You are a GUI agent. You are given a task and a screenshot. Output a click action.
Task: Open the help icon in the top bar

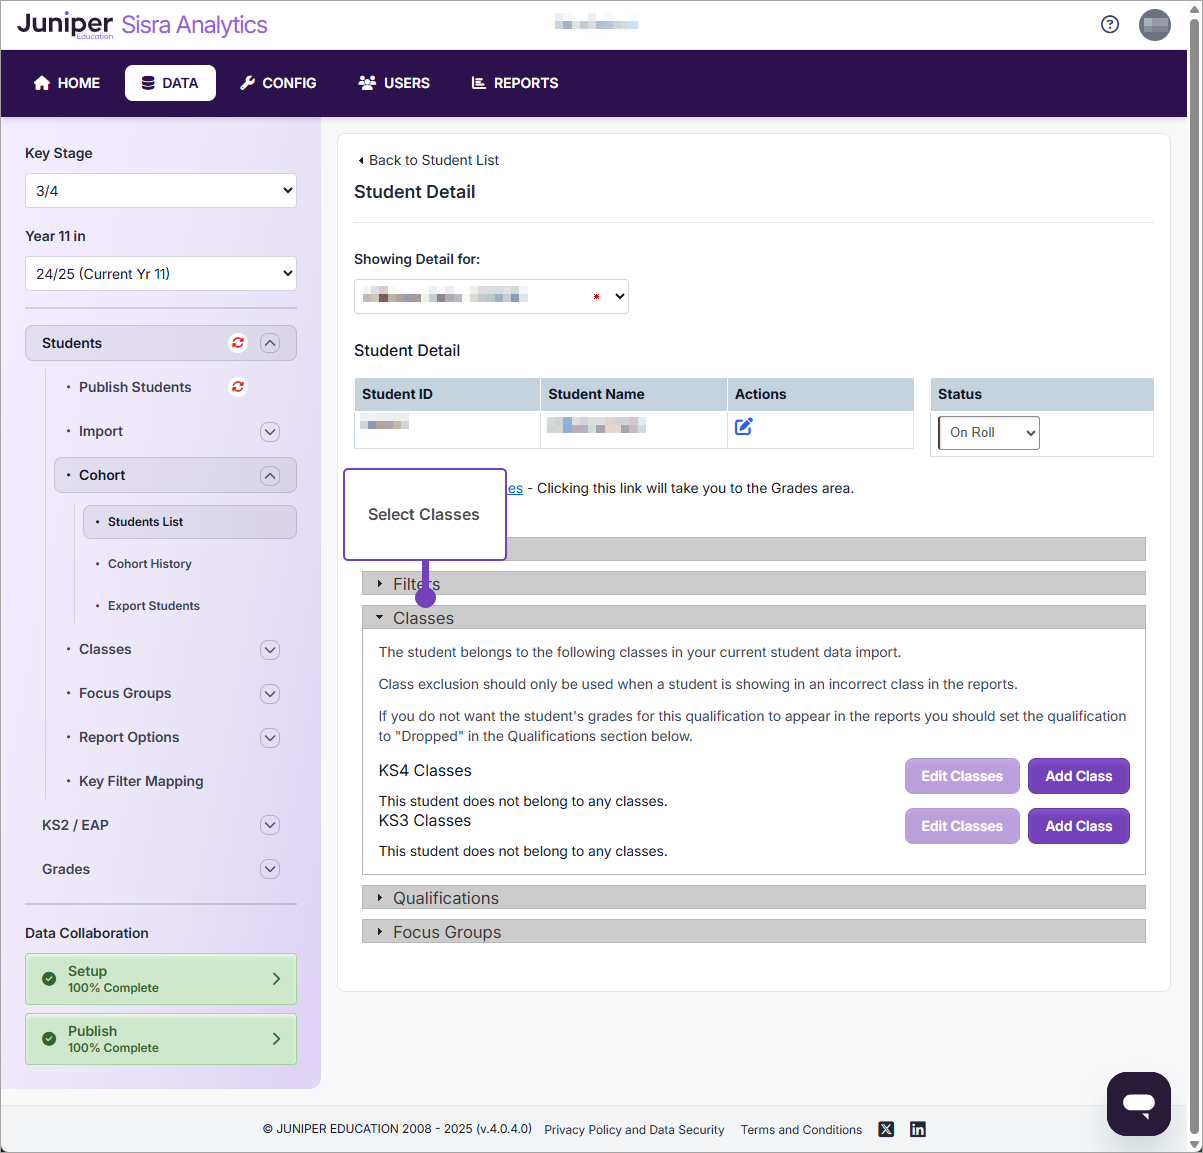pyautogui.click(x=1110, y=25)
